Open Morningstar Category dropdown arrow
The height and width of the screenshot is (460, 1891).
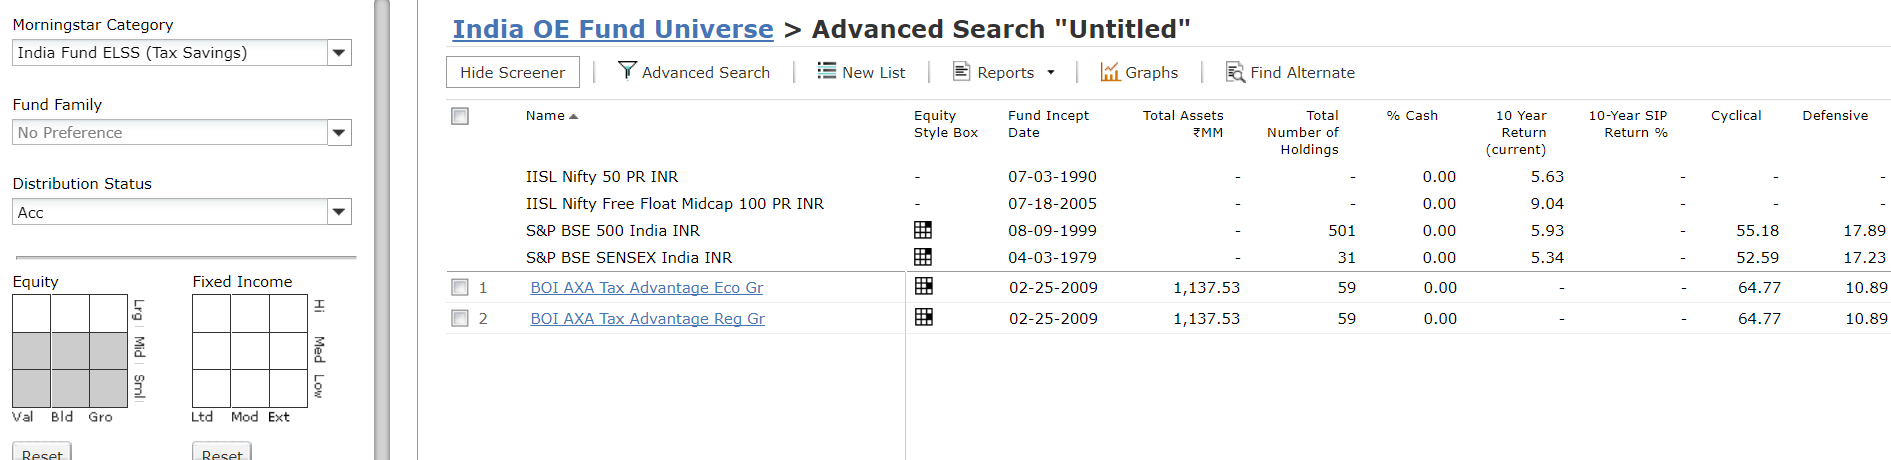click(340, 52)
